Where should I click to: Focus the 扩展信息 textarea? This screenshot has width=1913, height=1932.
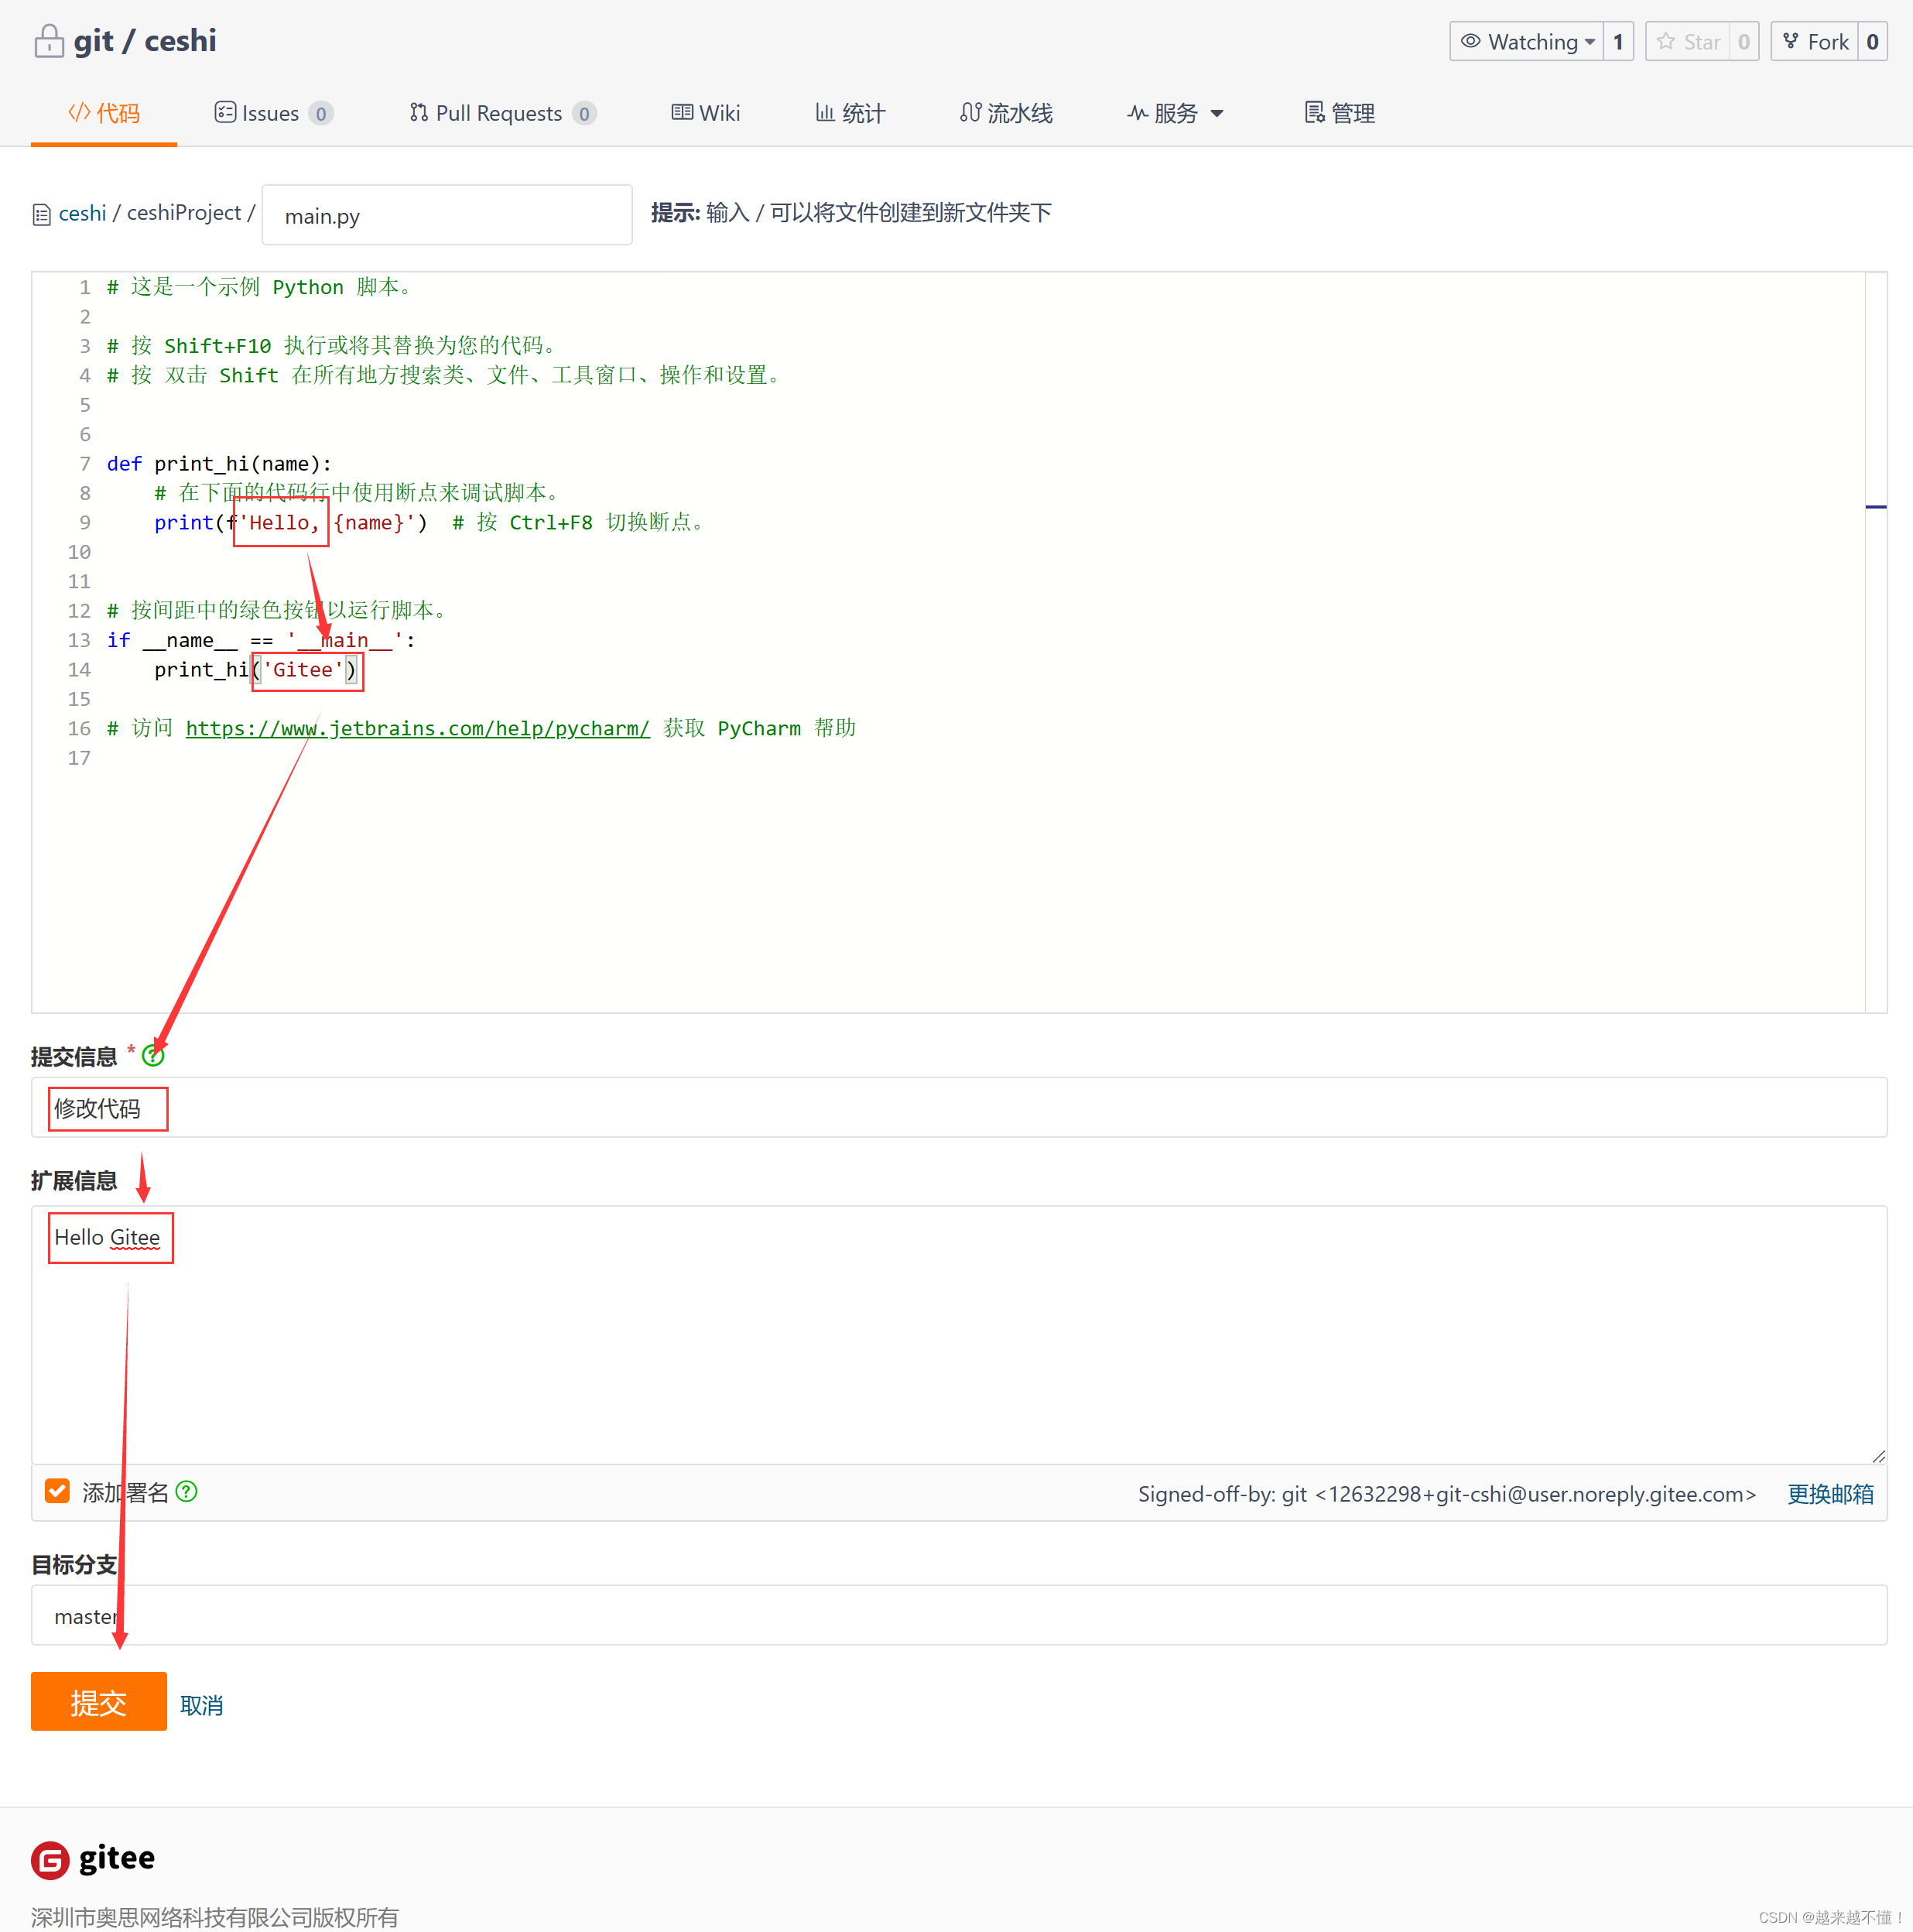click(x=959, y=1335)
